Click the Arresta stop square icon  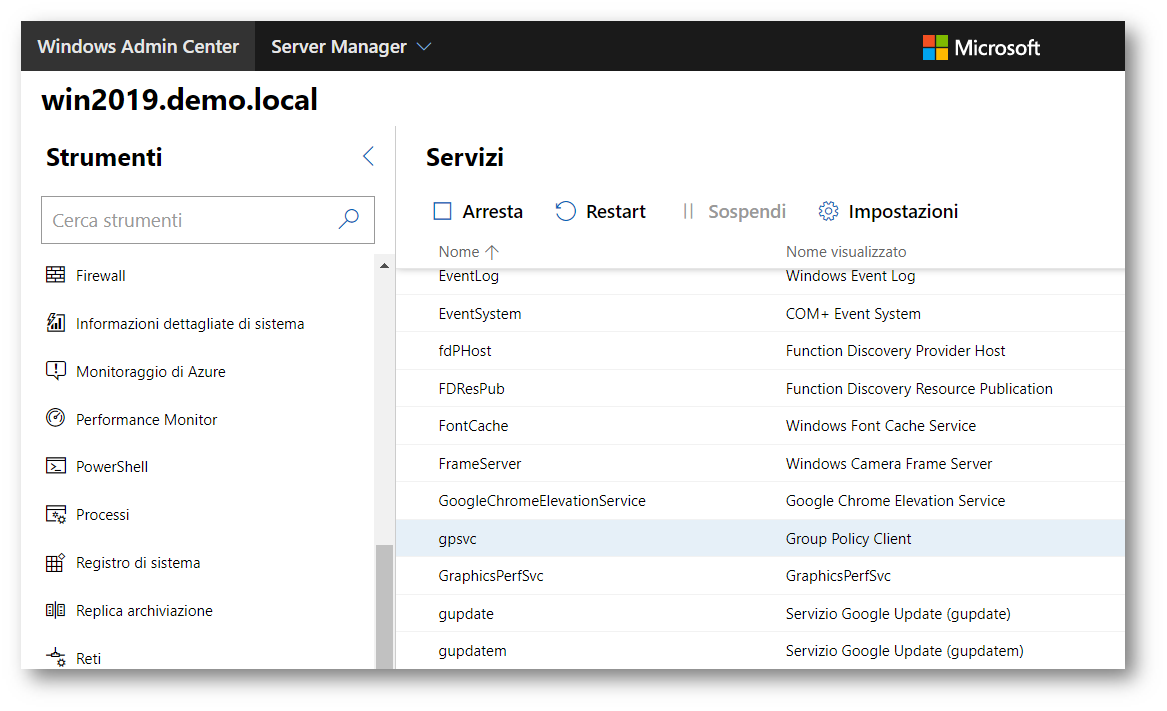(x=442, y=211)
